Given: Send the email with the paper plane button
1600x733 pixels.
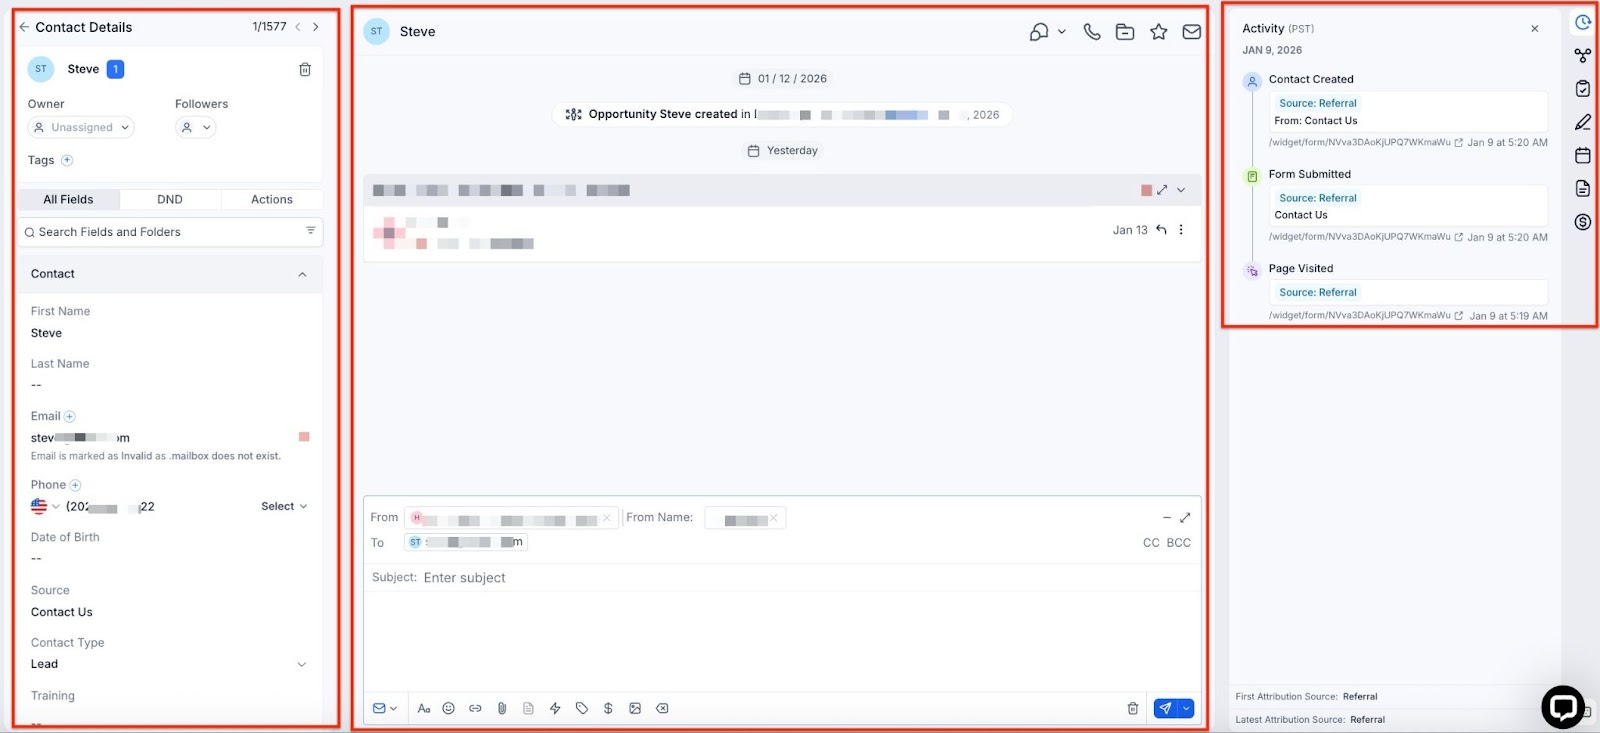Looking at the screenshot, I should click(x=1165, y=708).
